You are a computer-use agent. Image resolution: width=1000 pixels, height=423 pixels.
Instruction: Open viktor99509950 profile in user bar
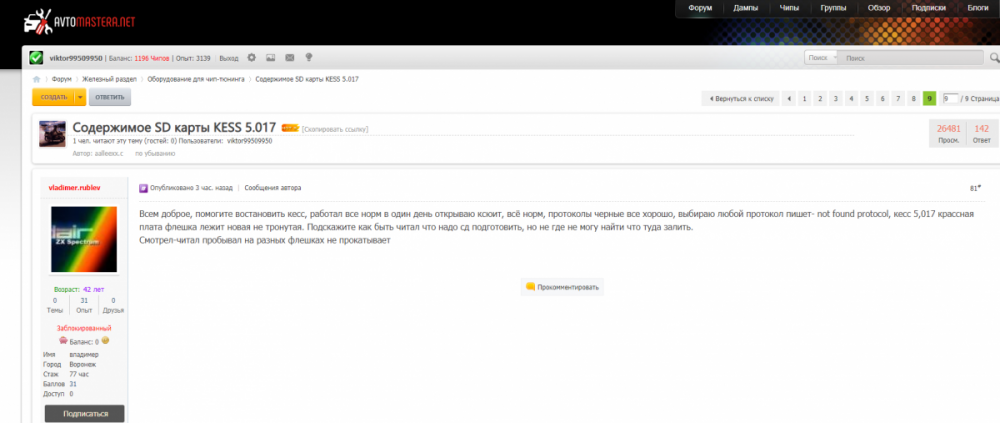point(76,58)
